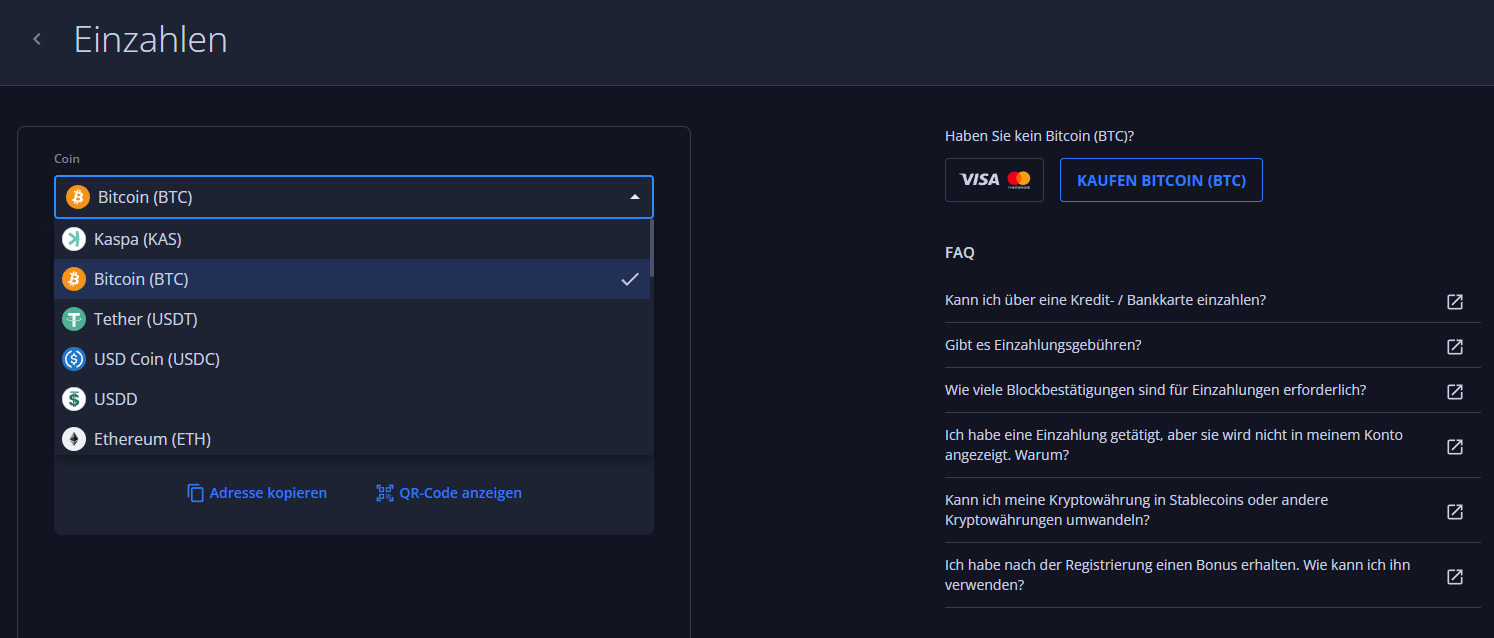Click the Bitcoin (BTC) coin selector field
This screenshot has height=638, width=1494.
(x=354, y=197)
